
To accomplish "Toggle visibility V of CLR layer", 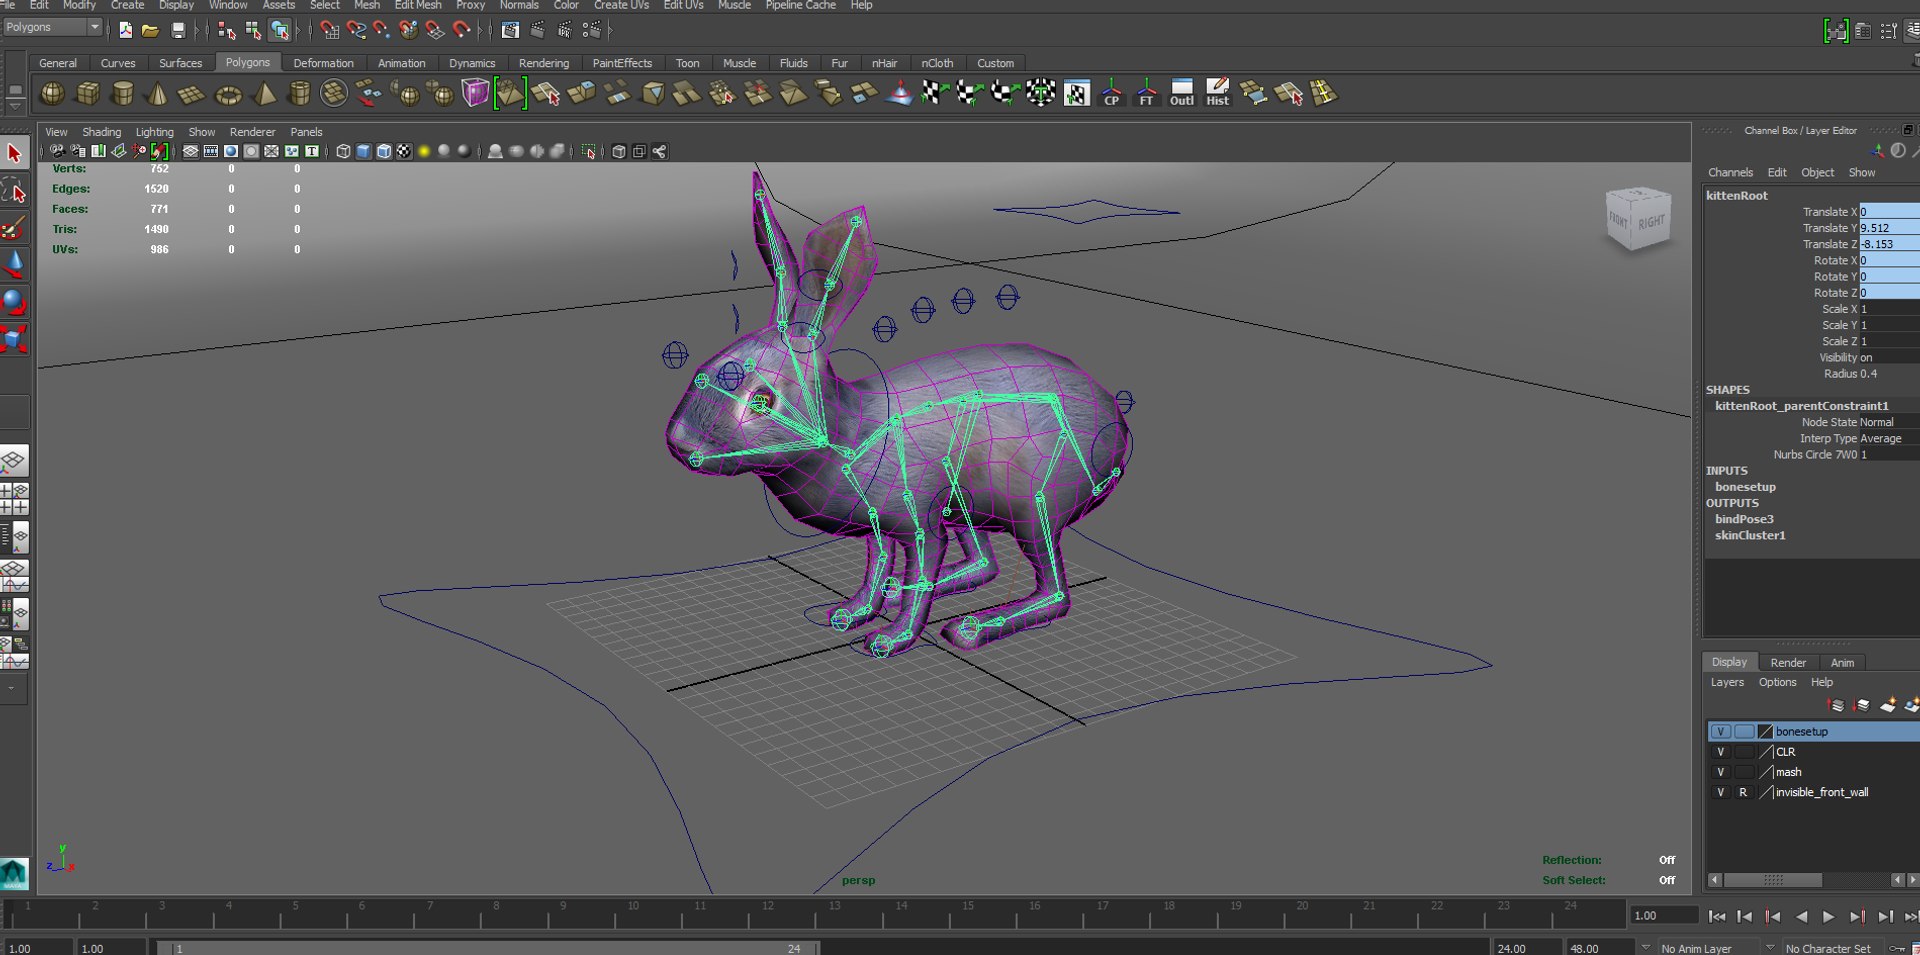I will click(1720, 752).
